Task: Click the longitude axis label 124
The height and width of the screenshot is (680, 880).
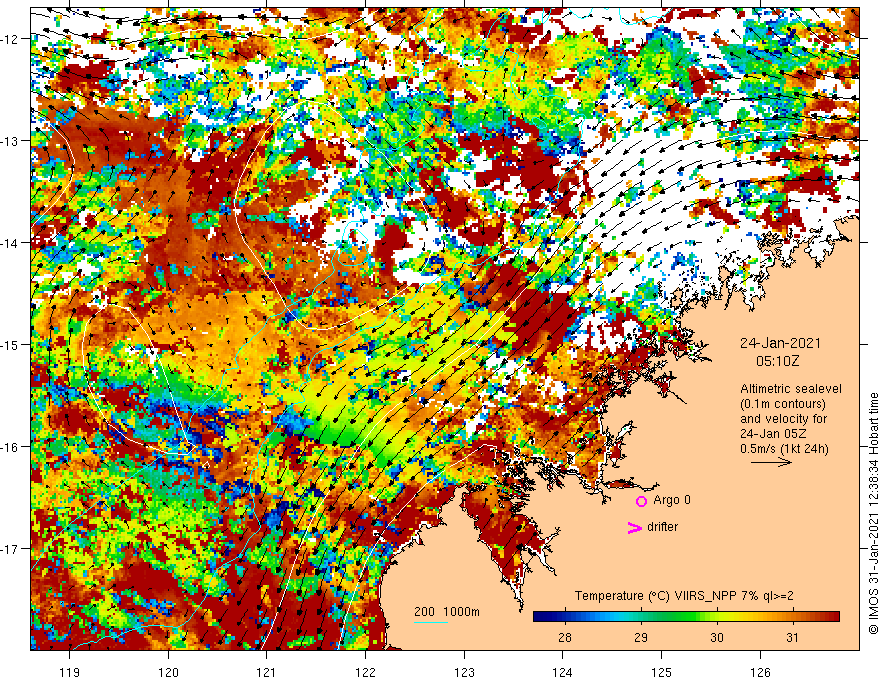Action: click(x=563, y=672)
